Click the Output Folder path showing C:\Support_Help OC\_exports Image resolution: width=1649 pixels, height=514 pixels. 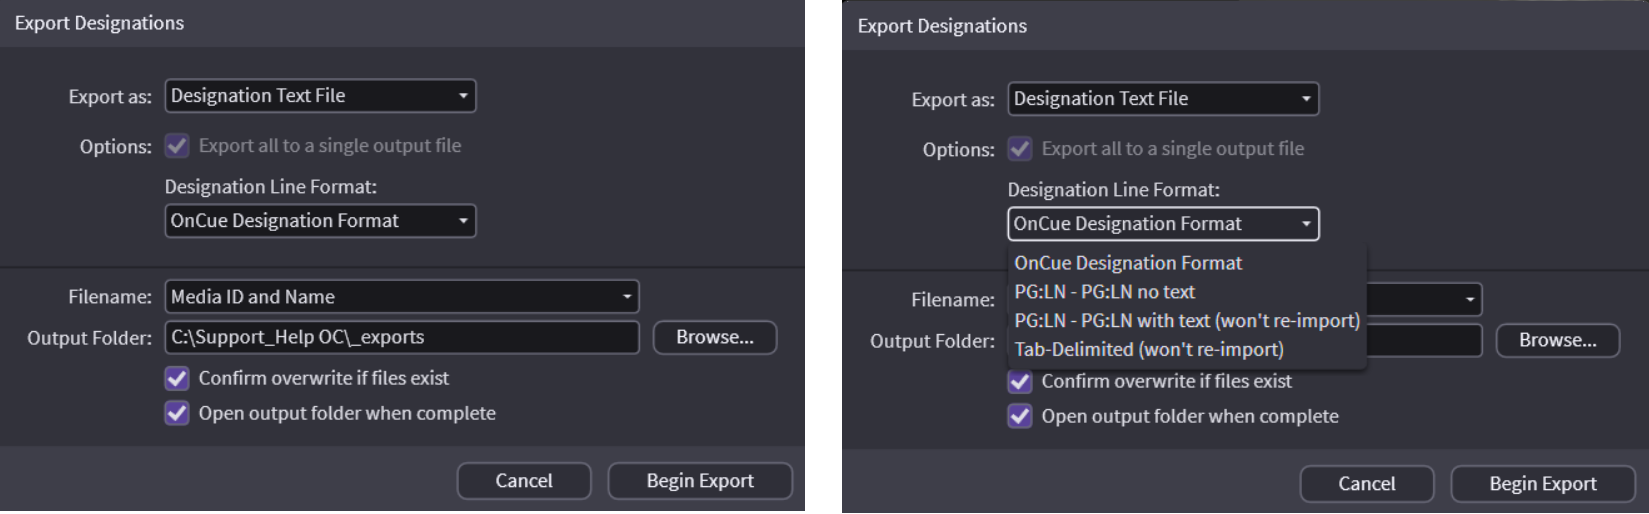click(x=401, y=338)
